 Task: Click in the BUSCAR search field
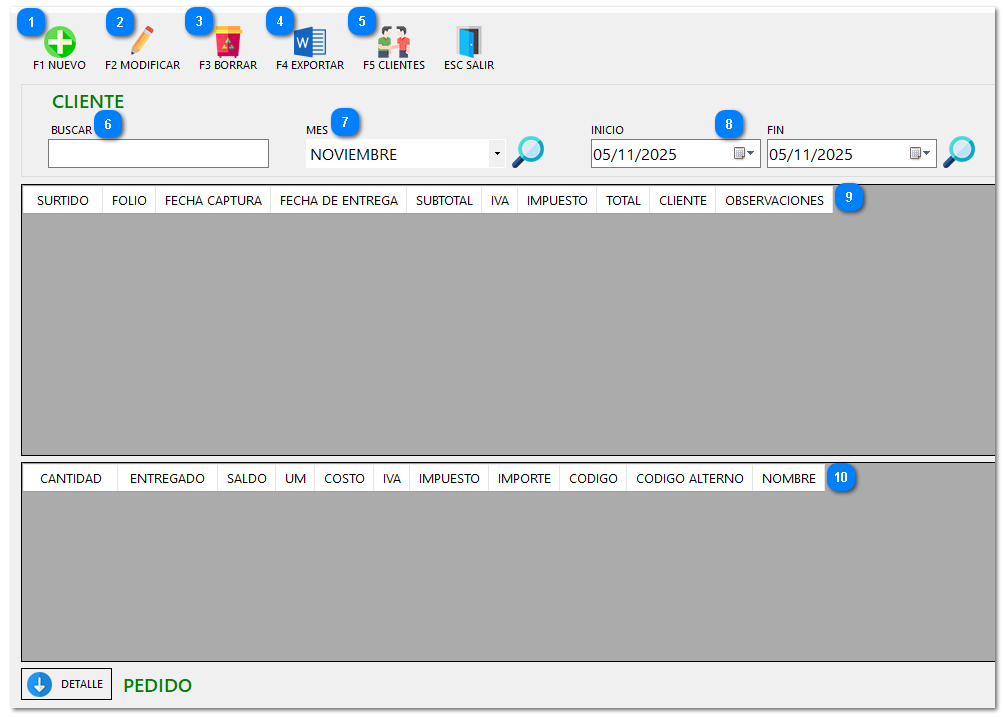[x=158, y=153]
